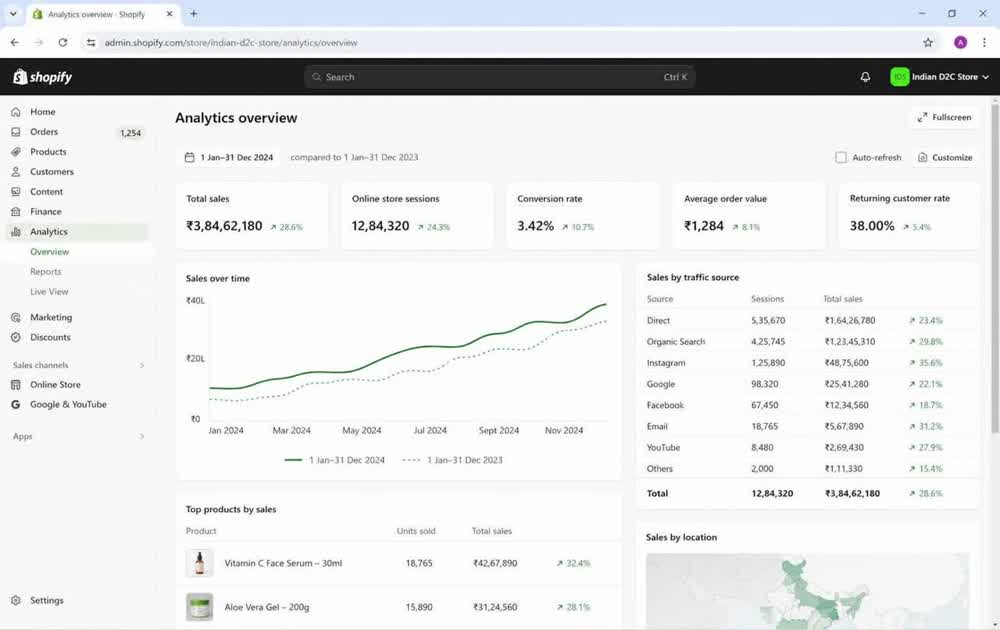1000x630 pixels.
Task: Open the 1 Jan–31 Dec 2024 date picker
Action: 229,157
